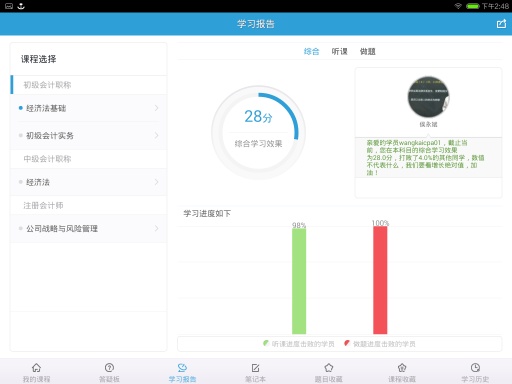This screenshot has height=384, width=512.
Task: Open 答疑板 question icon
Action: click(109, 368)
